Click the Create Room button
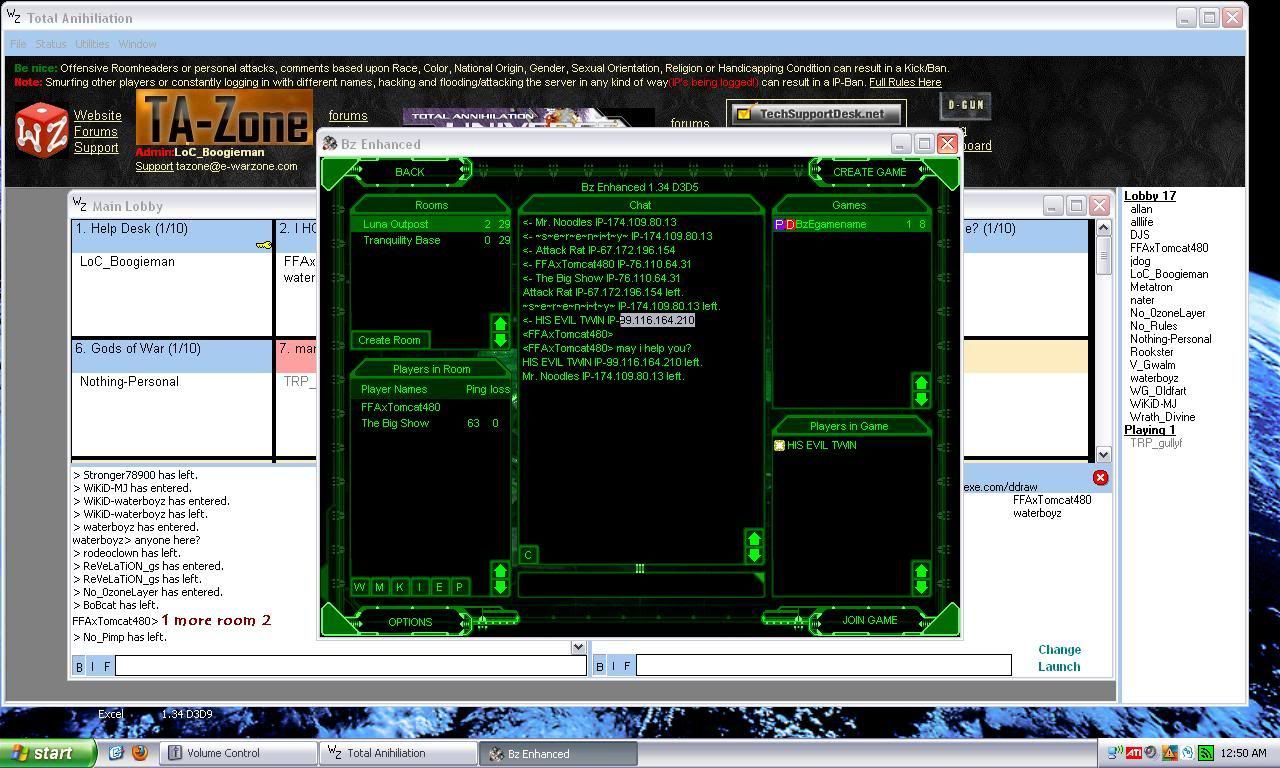The image size is (1280, 768). coord(390,340)
